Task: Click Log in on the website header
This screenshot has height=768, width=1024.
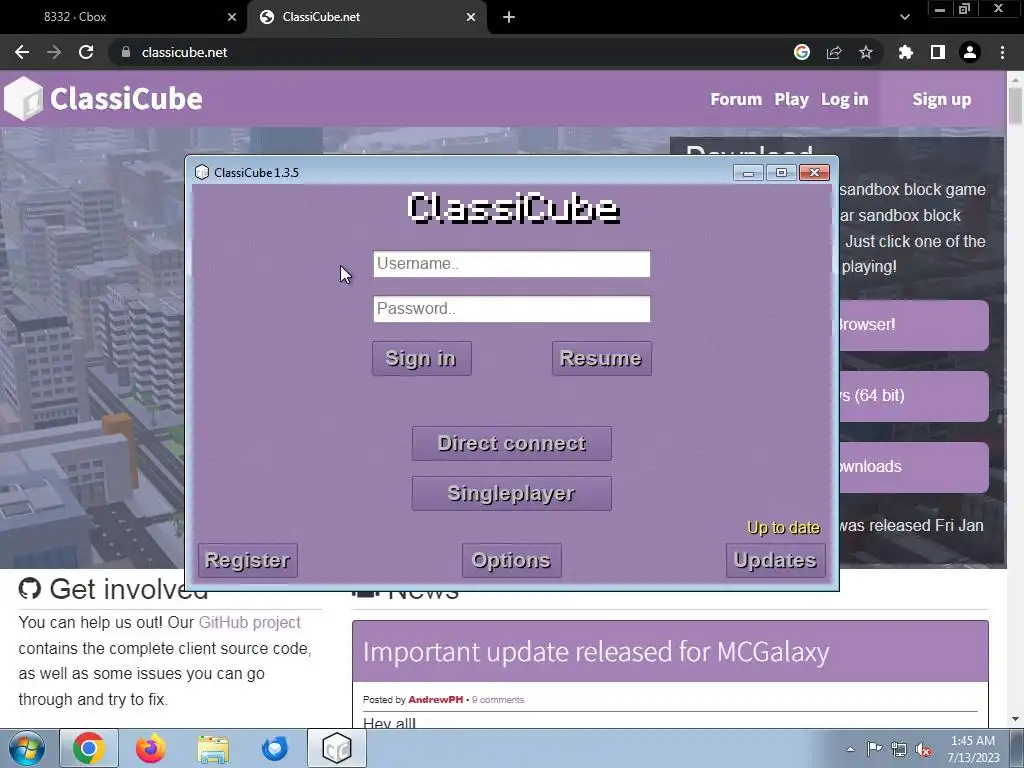Action: coord(844,99)
